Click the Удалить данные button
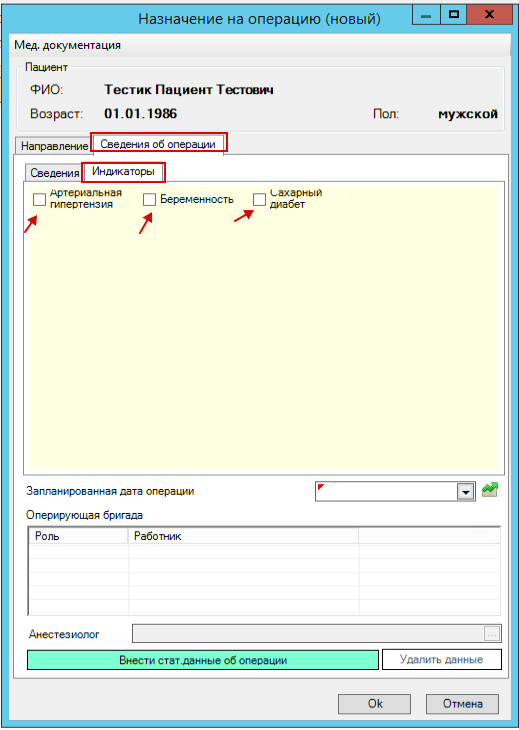The width and height of the screenshot is (519, 730). [442, 659]
